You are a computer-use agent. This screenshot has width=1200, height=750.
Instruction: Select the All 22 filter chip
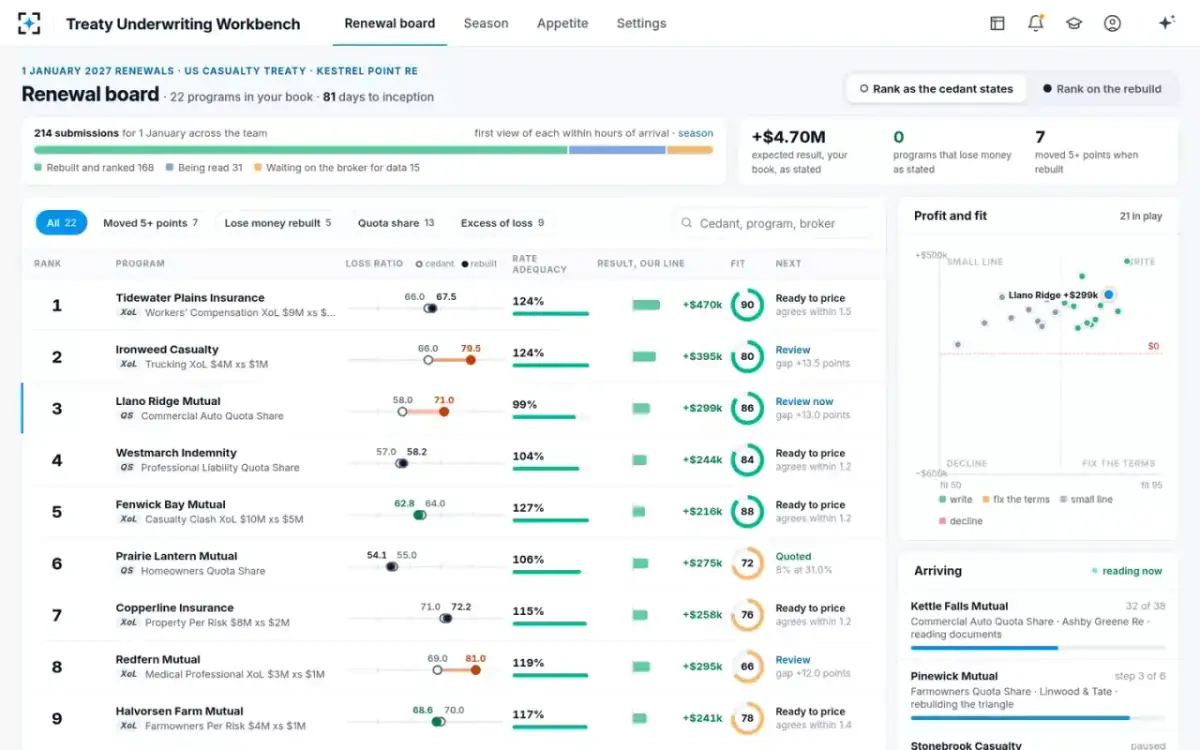tap(62, 223)
